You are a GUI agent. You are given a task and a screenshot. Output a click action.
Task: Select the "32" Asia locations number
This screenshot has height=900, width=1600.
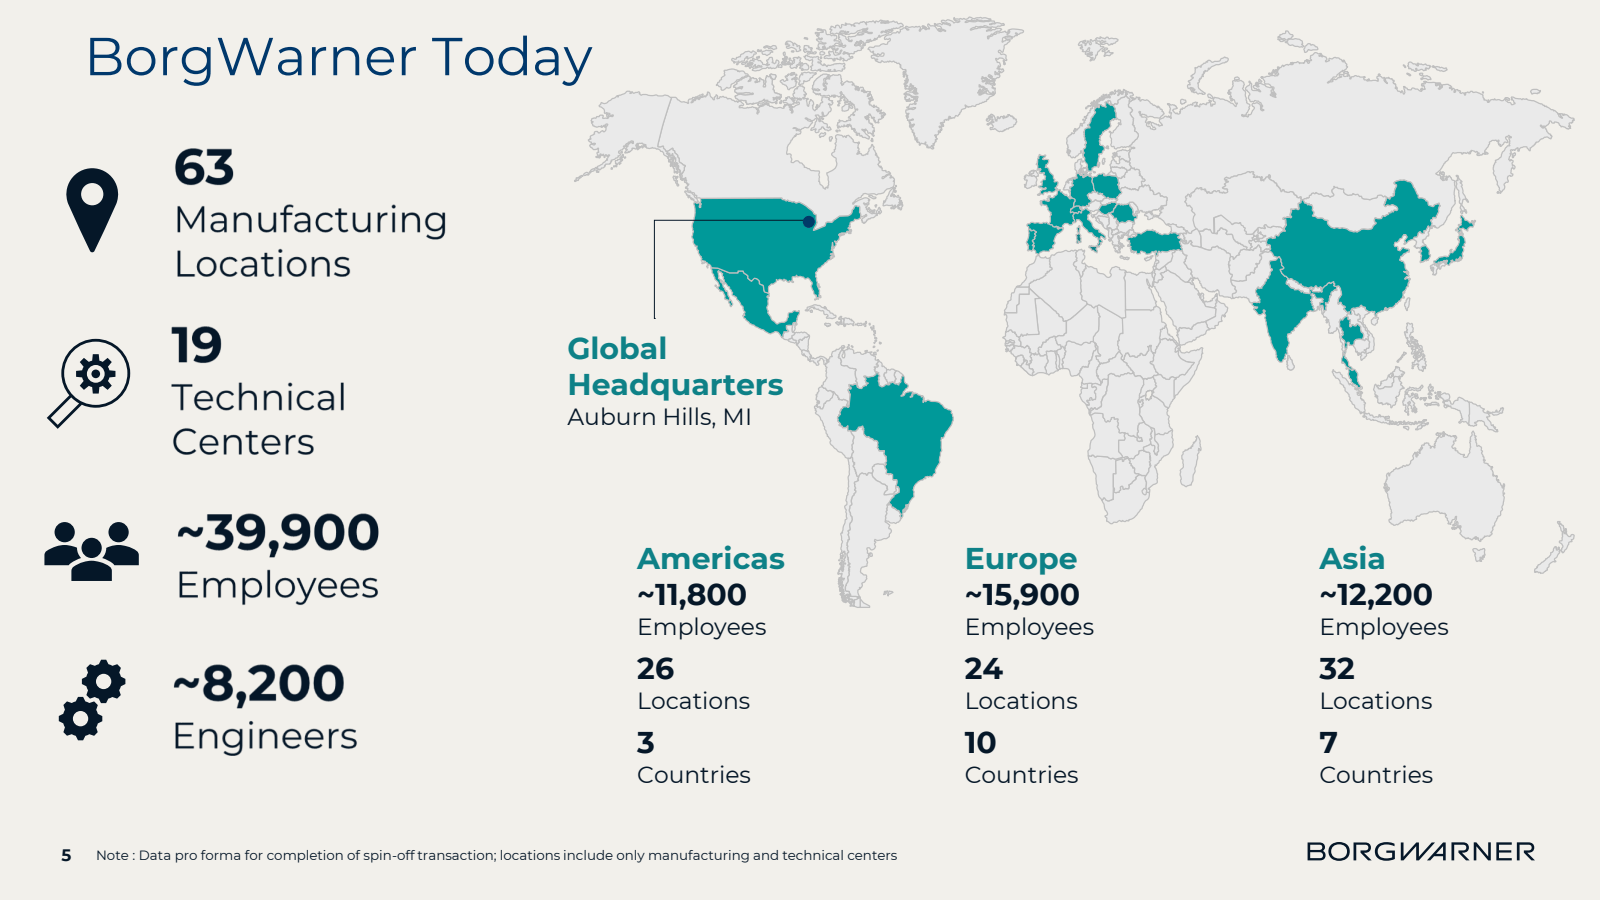coord(1337,668)
